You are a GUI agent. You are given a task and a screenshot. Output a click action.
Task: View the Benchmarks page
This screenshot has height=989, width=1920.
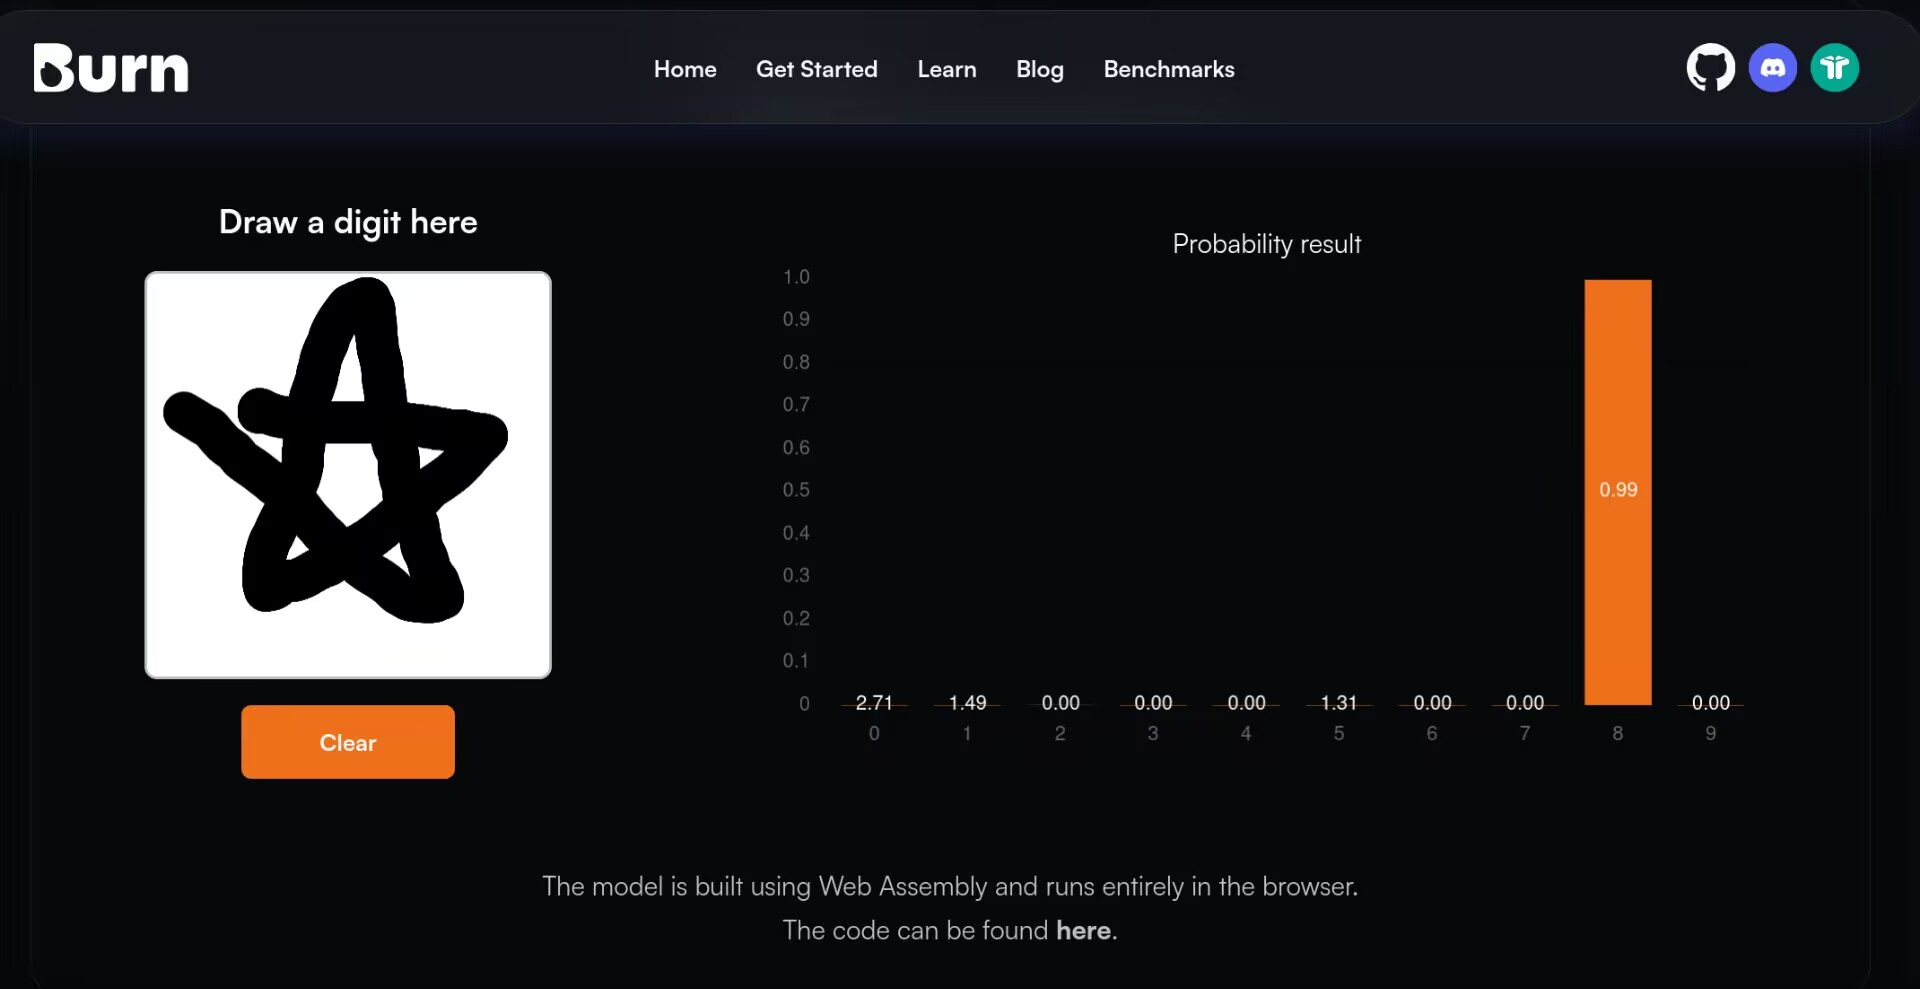coord(1168,69)
